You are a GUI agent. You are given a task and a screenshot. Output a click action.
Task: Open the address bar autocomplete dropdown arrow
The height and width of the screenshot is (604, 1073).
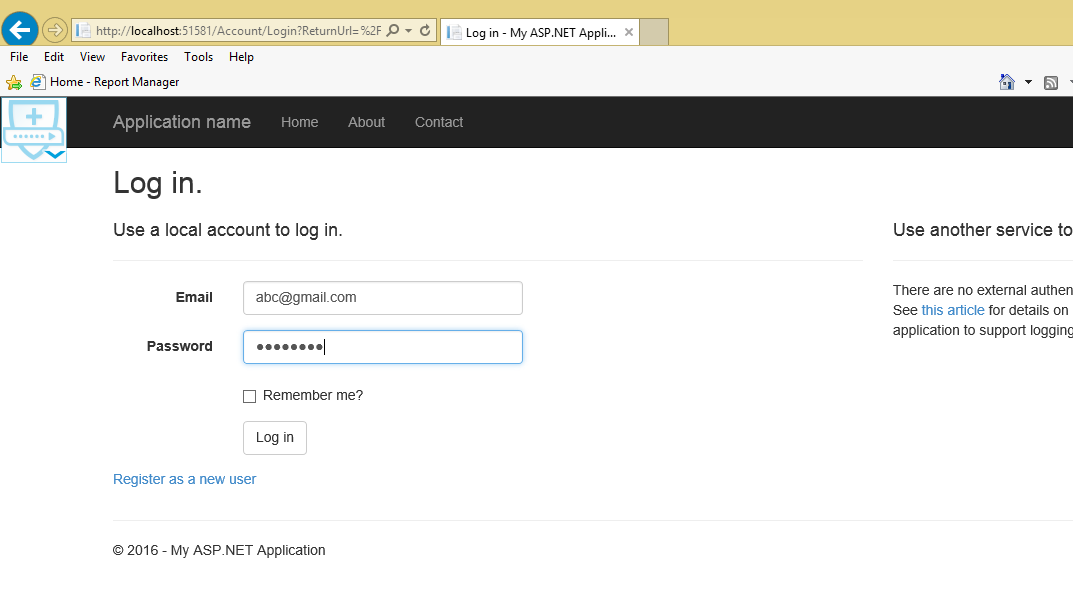[x=409, y=31]
